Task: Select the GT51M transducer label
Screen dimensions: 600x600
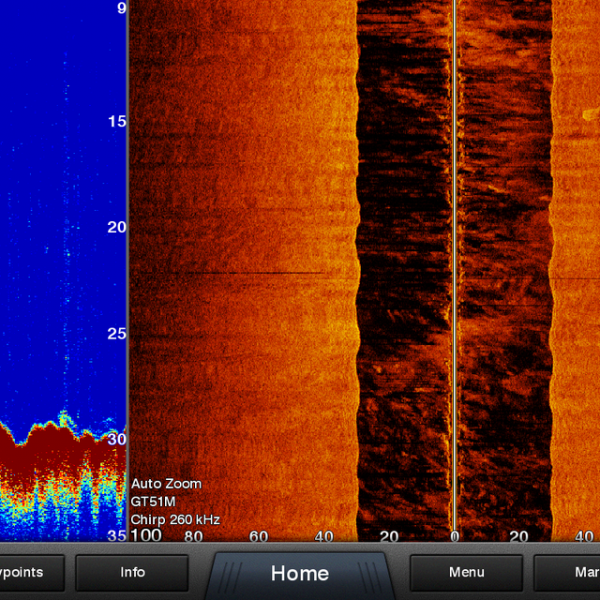Action: click(152, 502)
